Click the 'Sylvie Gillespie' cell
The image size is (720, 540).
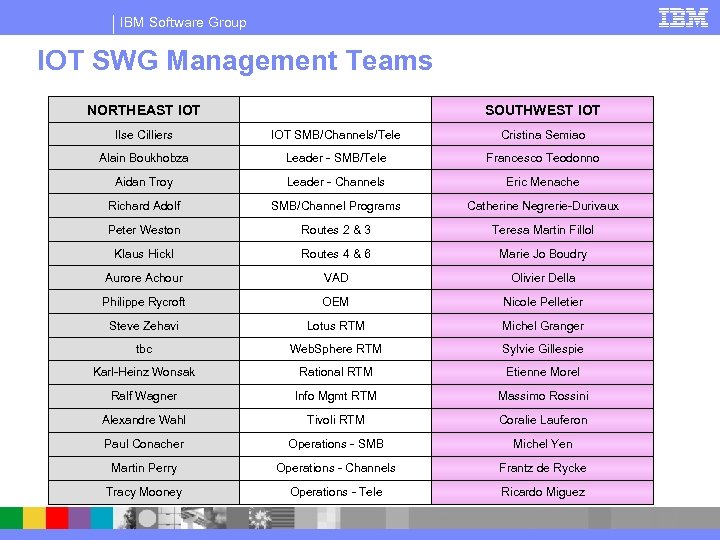coord(542,349)
